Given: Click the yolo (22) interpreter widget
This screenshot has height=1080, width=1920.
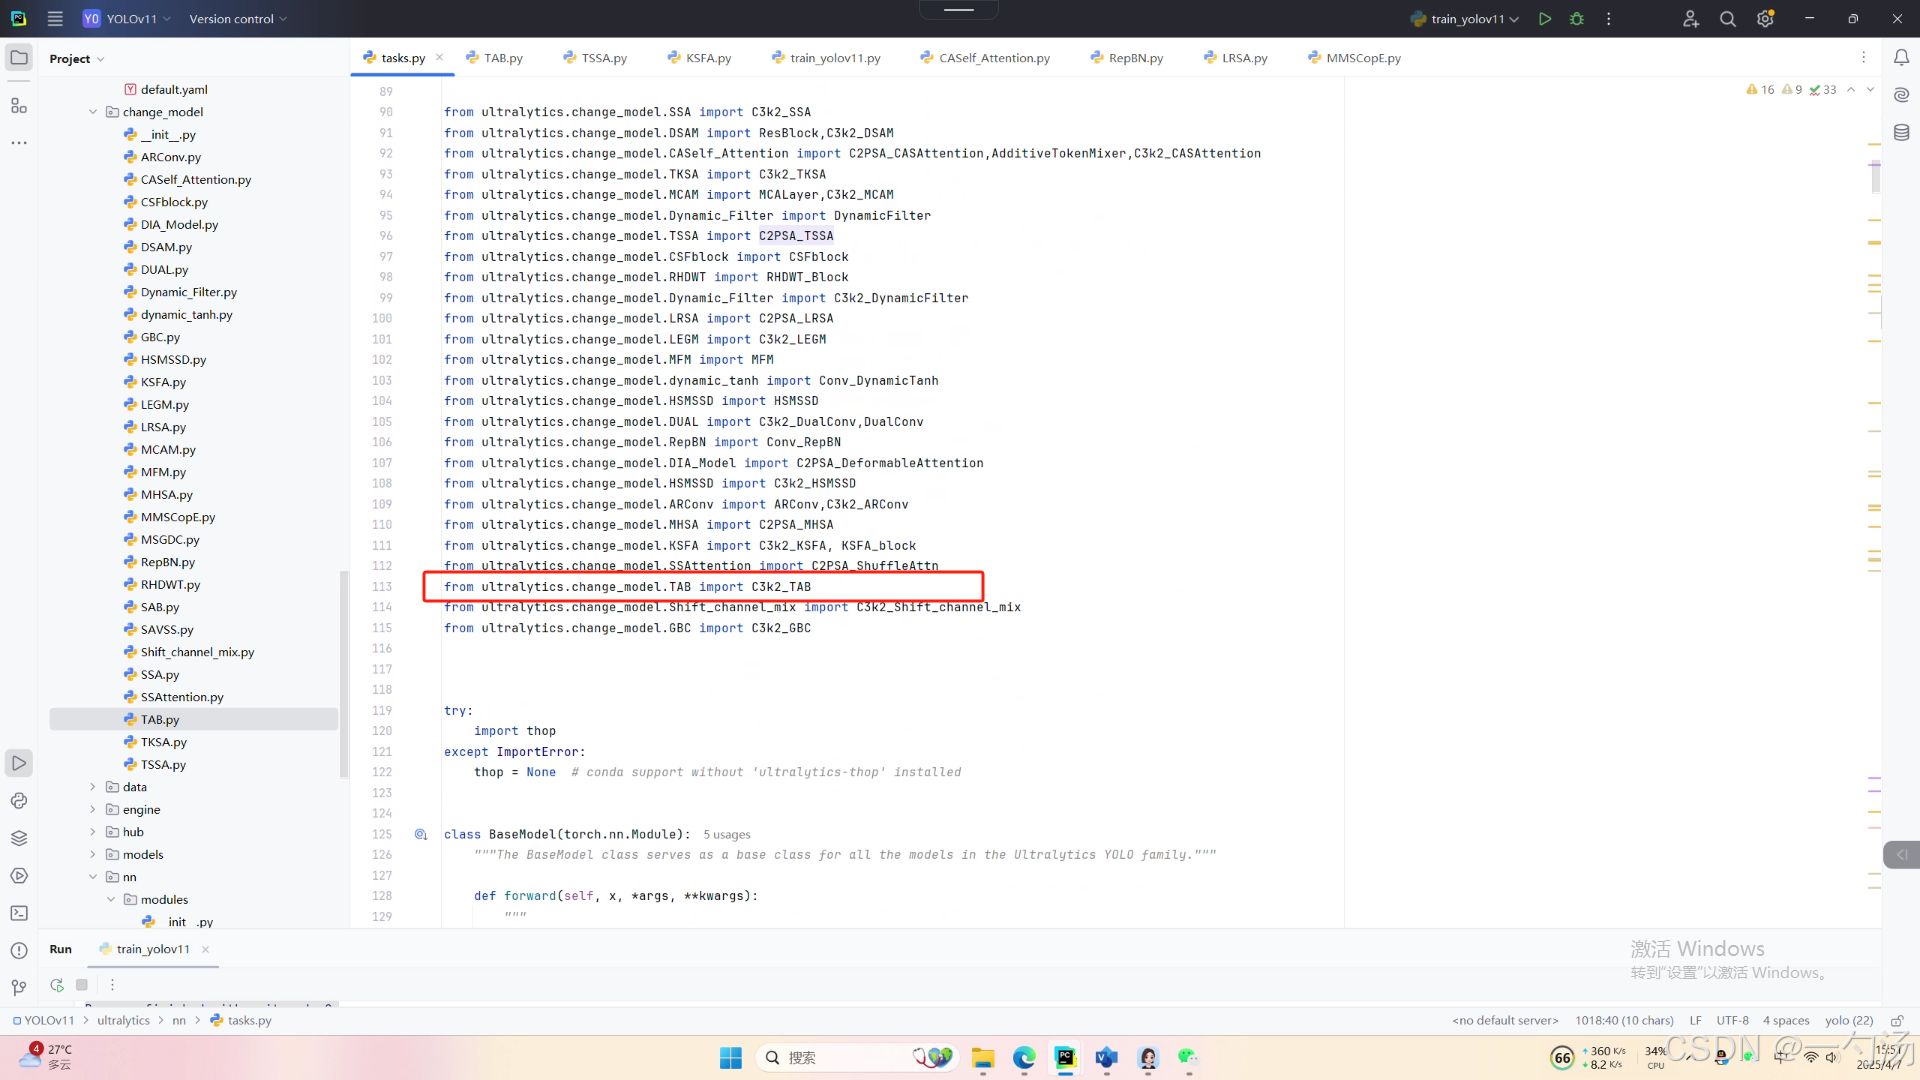Looking at the screenshot, I should (1848, 1020).
